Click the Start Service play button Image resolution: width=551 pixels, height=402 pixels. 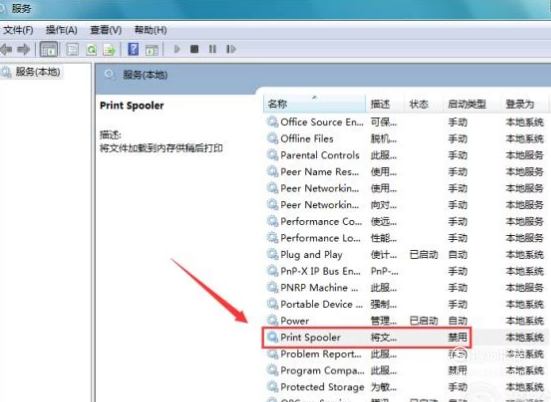pyautogui.click(x=177, y=49)
